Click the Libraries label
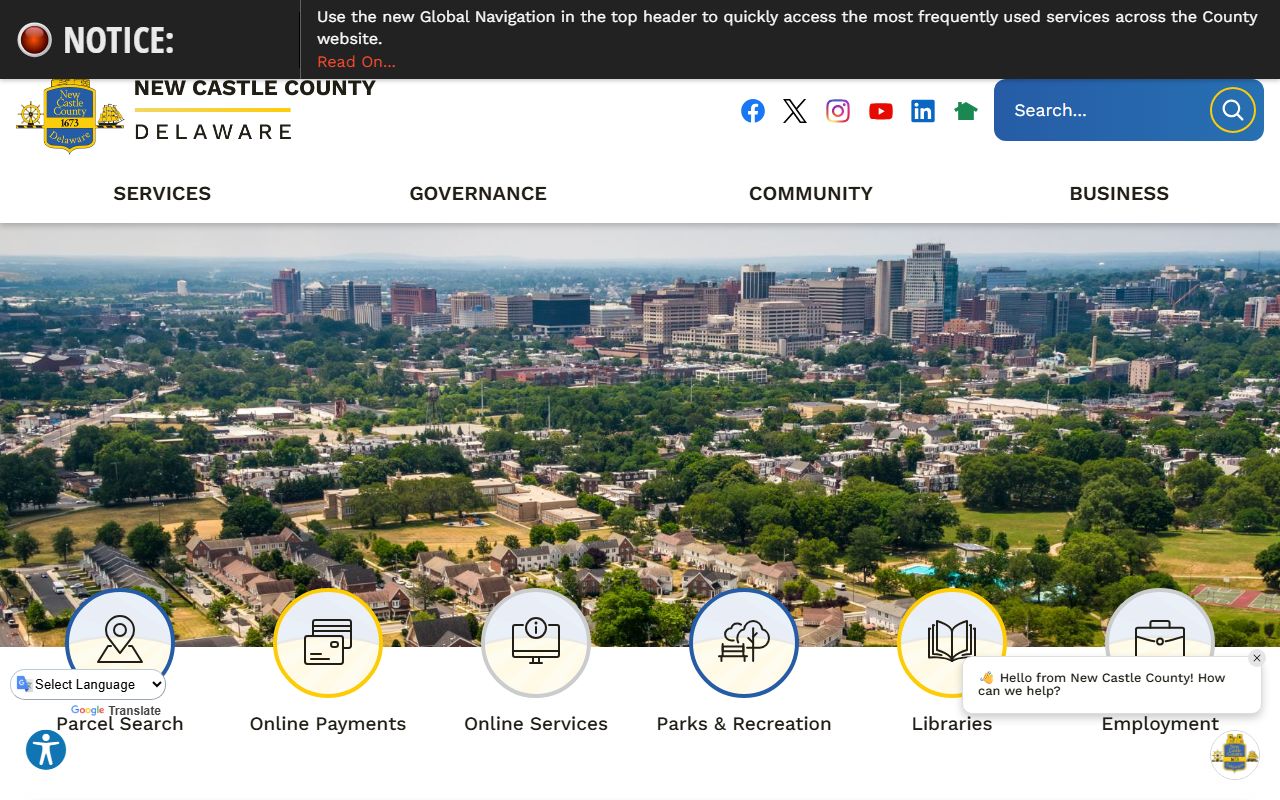The height and width of the screenshot is (800, 1280). [x=952, y=724]
